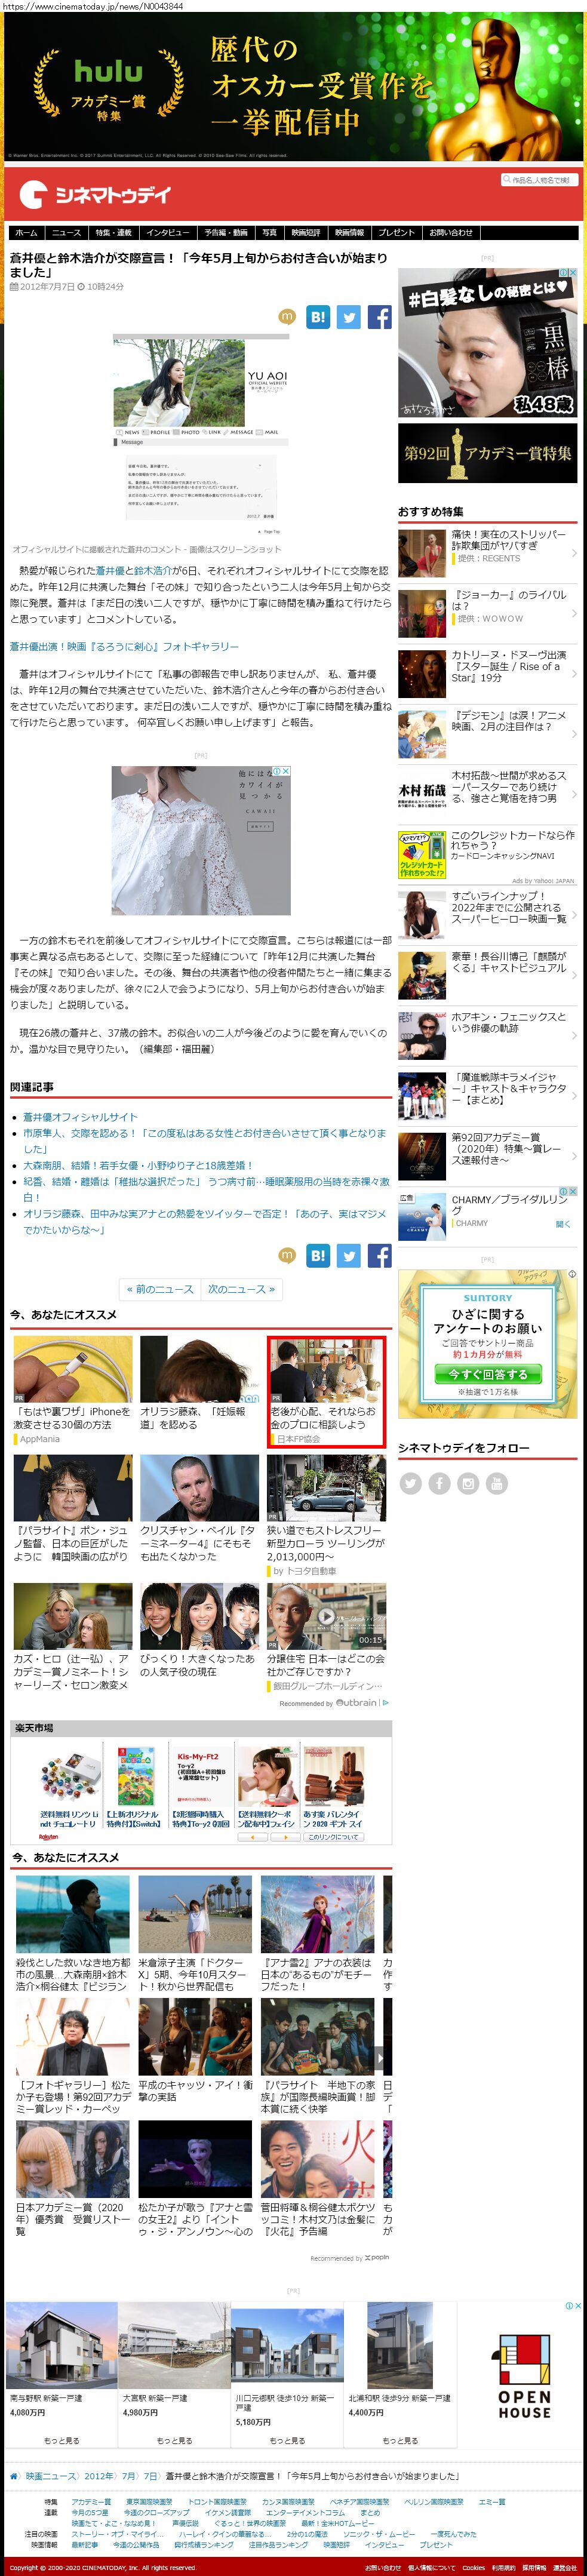Click the OPEN HOUSE logo ad
Viewport: 587px width, 2576px height.
[x=524, y=2376]
